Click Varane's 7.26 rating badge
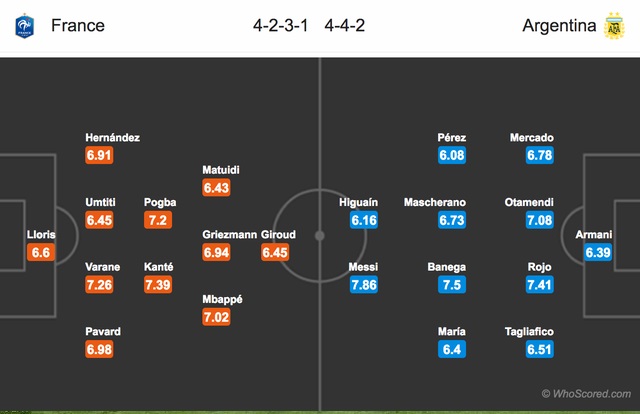The height and width of the screenshot is (414, 640). [99, 285]
